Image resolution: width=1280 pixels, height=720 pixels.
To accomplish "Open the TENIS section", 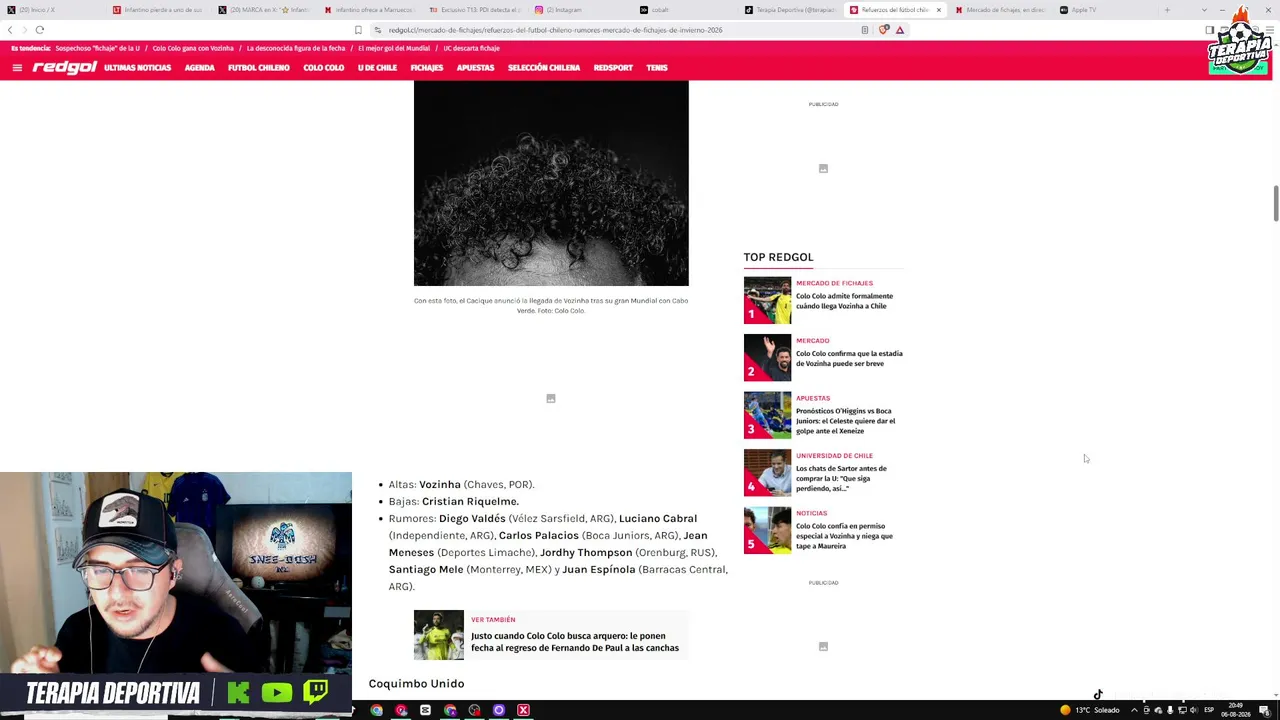I will pos(657,68).
